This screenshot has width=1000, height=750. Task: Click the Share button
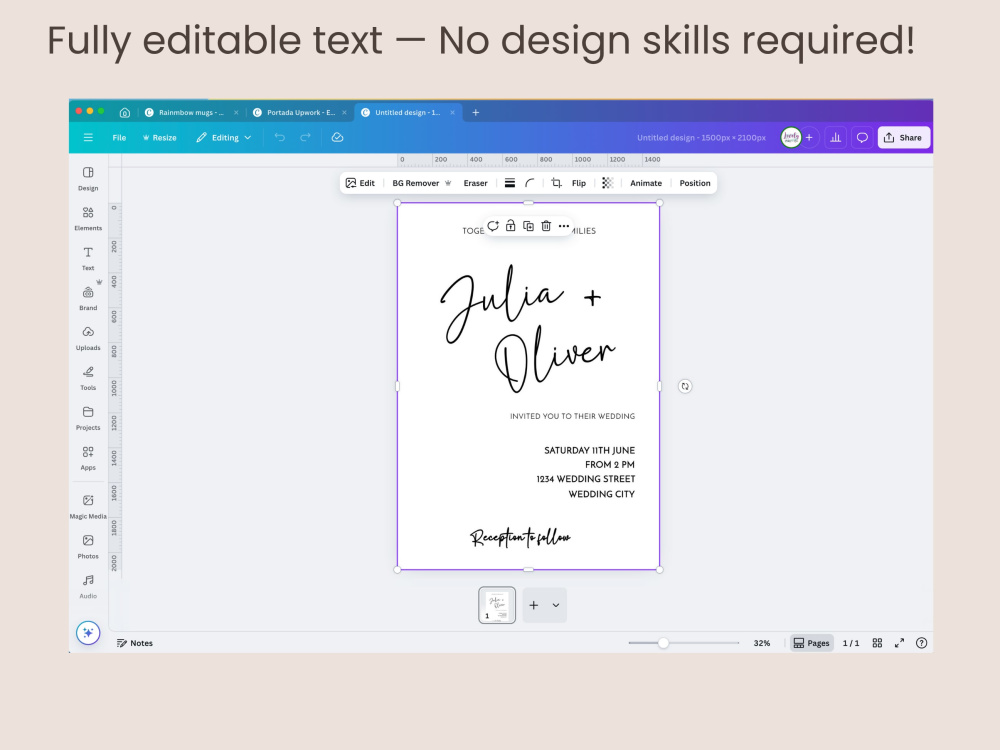coord(904,137)
